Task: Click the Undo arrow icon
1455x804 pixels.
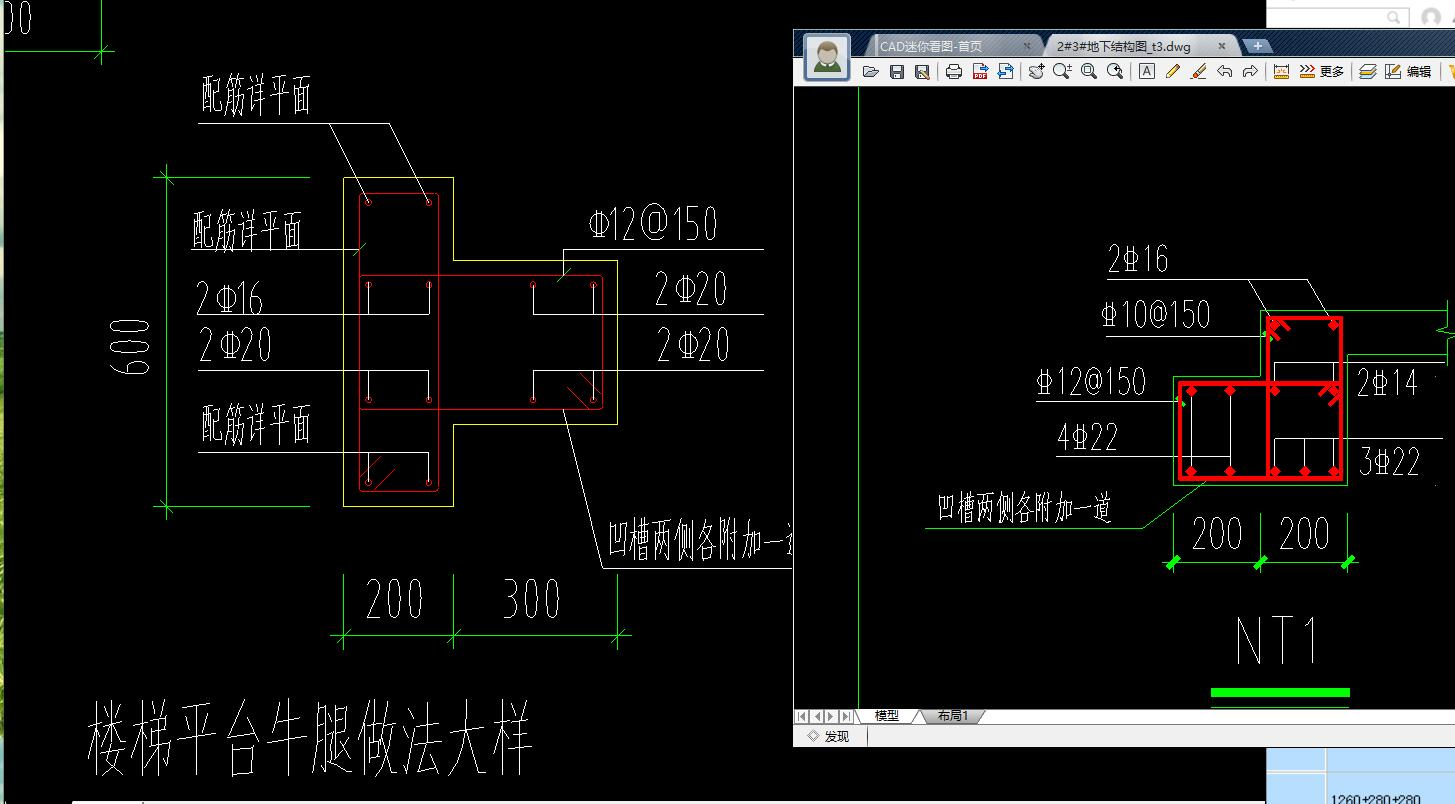Action: (x=1225, y=71)
